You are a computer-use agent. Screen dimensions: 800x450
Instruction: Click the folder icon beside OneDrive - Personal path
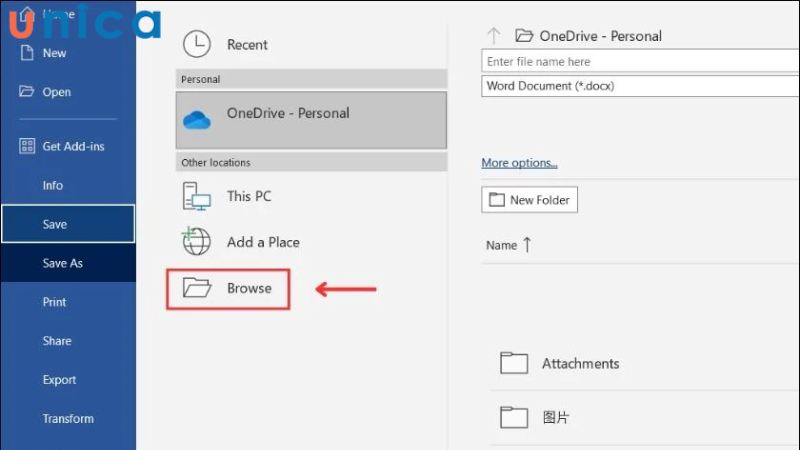pyautogui.click(x=524, y=36)
